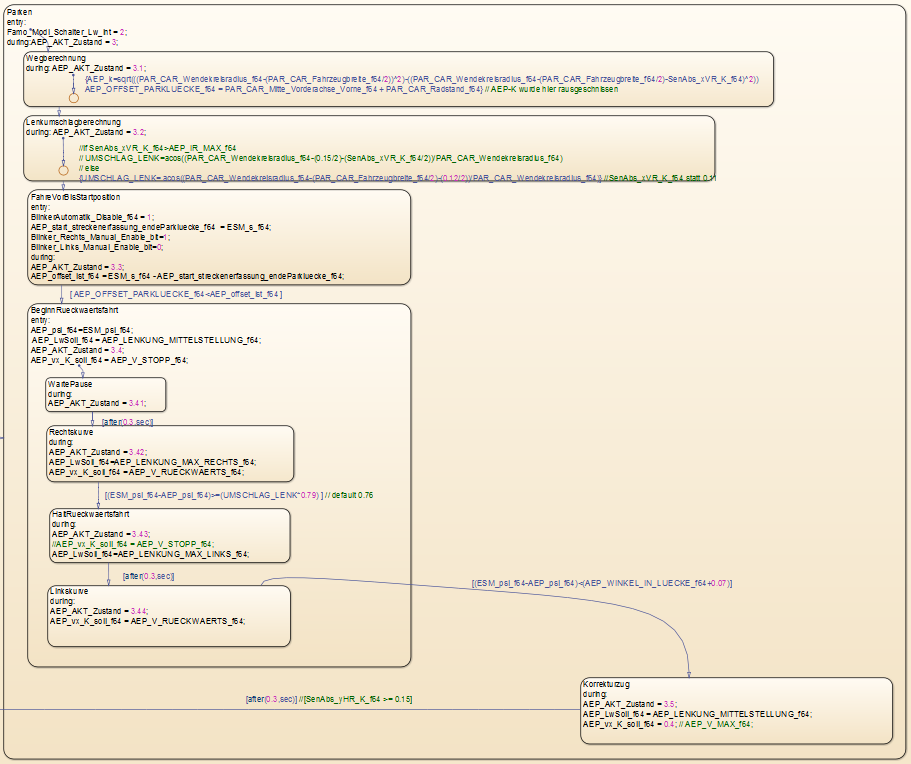
Task: Select the junction circle inside Lenkumschlagberechnung
Action: tap(63, 172)
